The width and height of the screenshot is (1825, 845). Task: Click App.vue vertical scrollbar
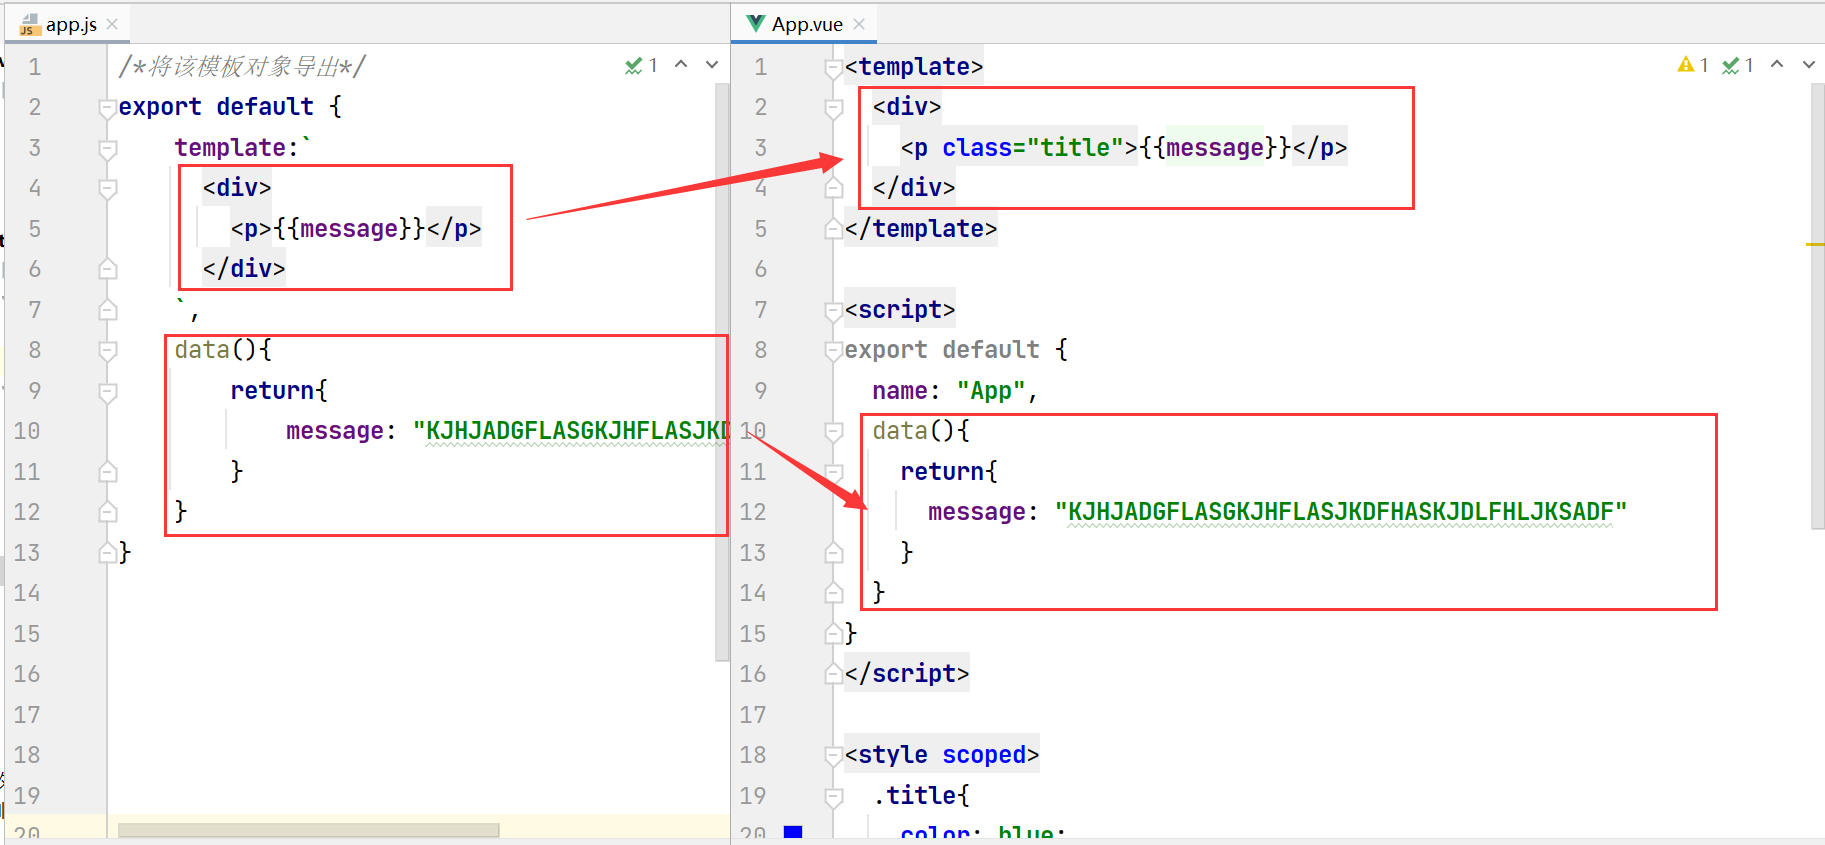point(1817,305)
